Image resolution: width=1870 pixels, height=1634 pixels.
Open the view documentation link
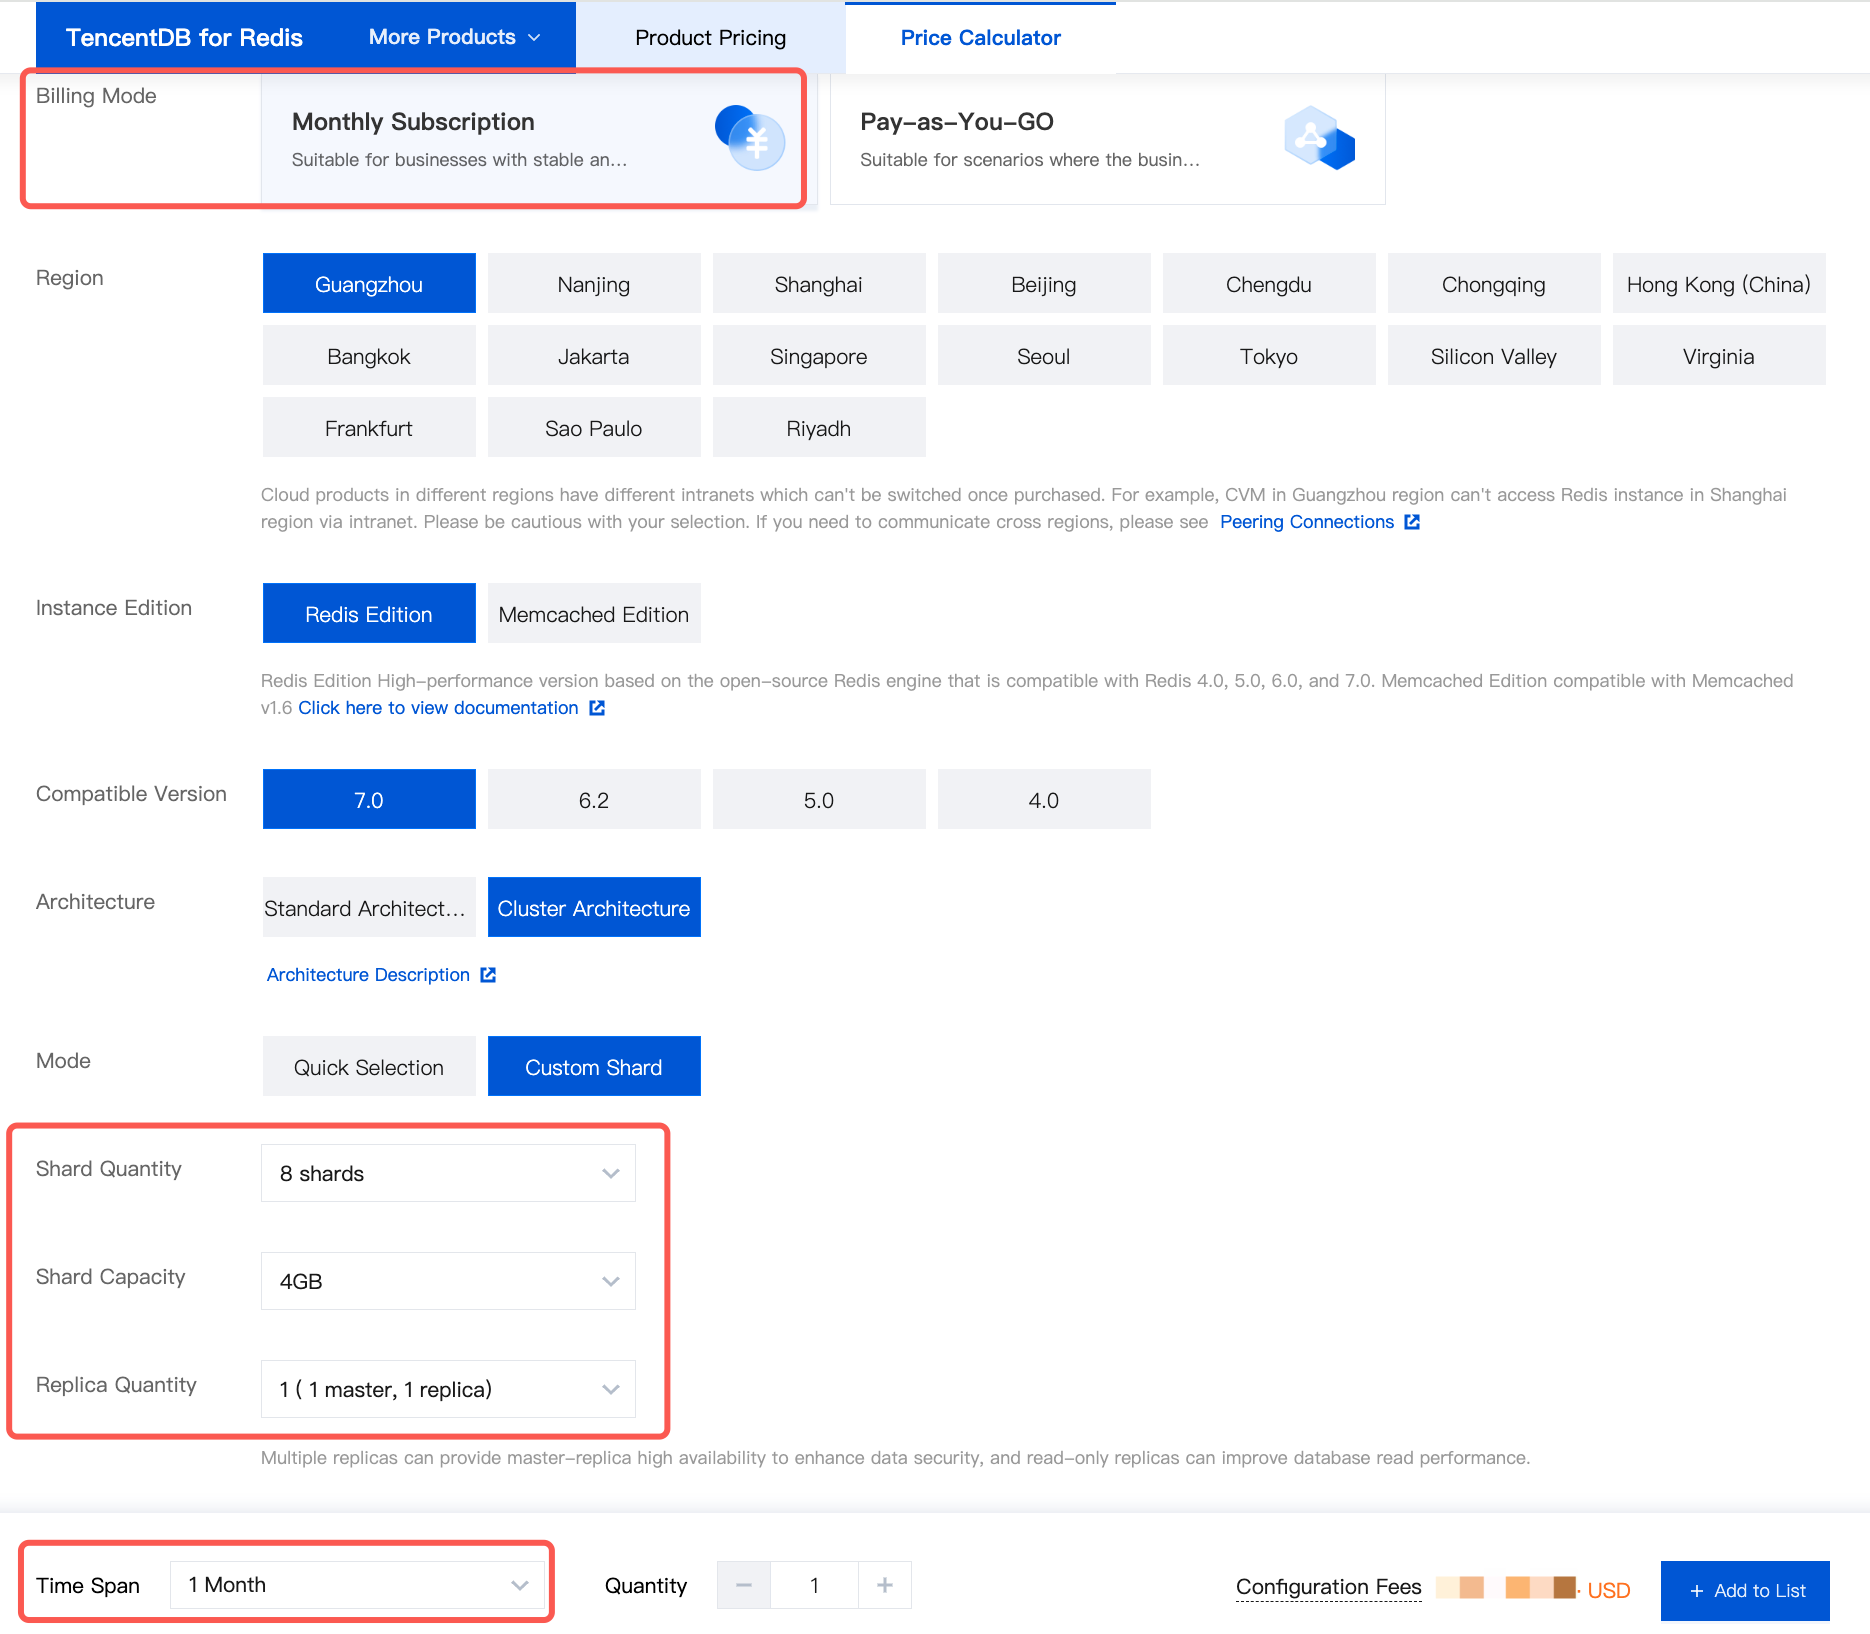coord(438,708)
